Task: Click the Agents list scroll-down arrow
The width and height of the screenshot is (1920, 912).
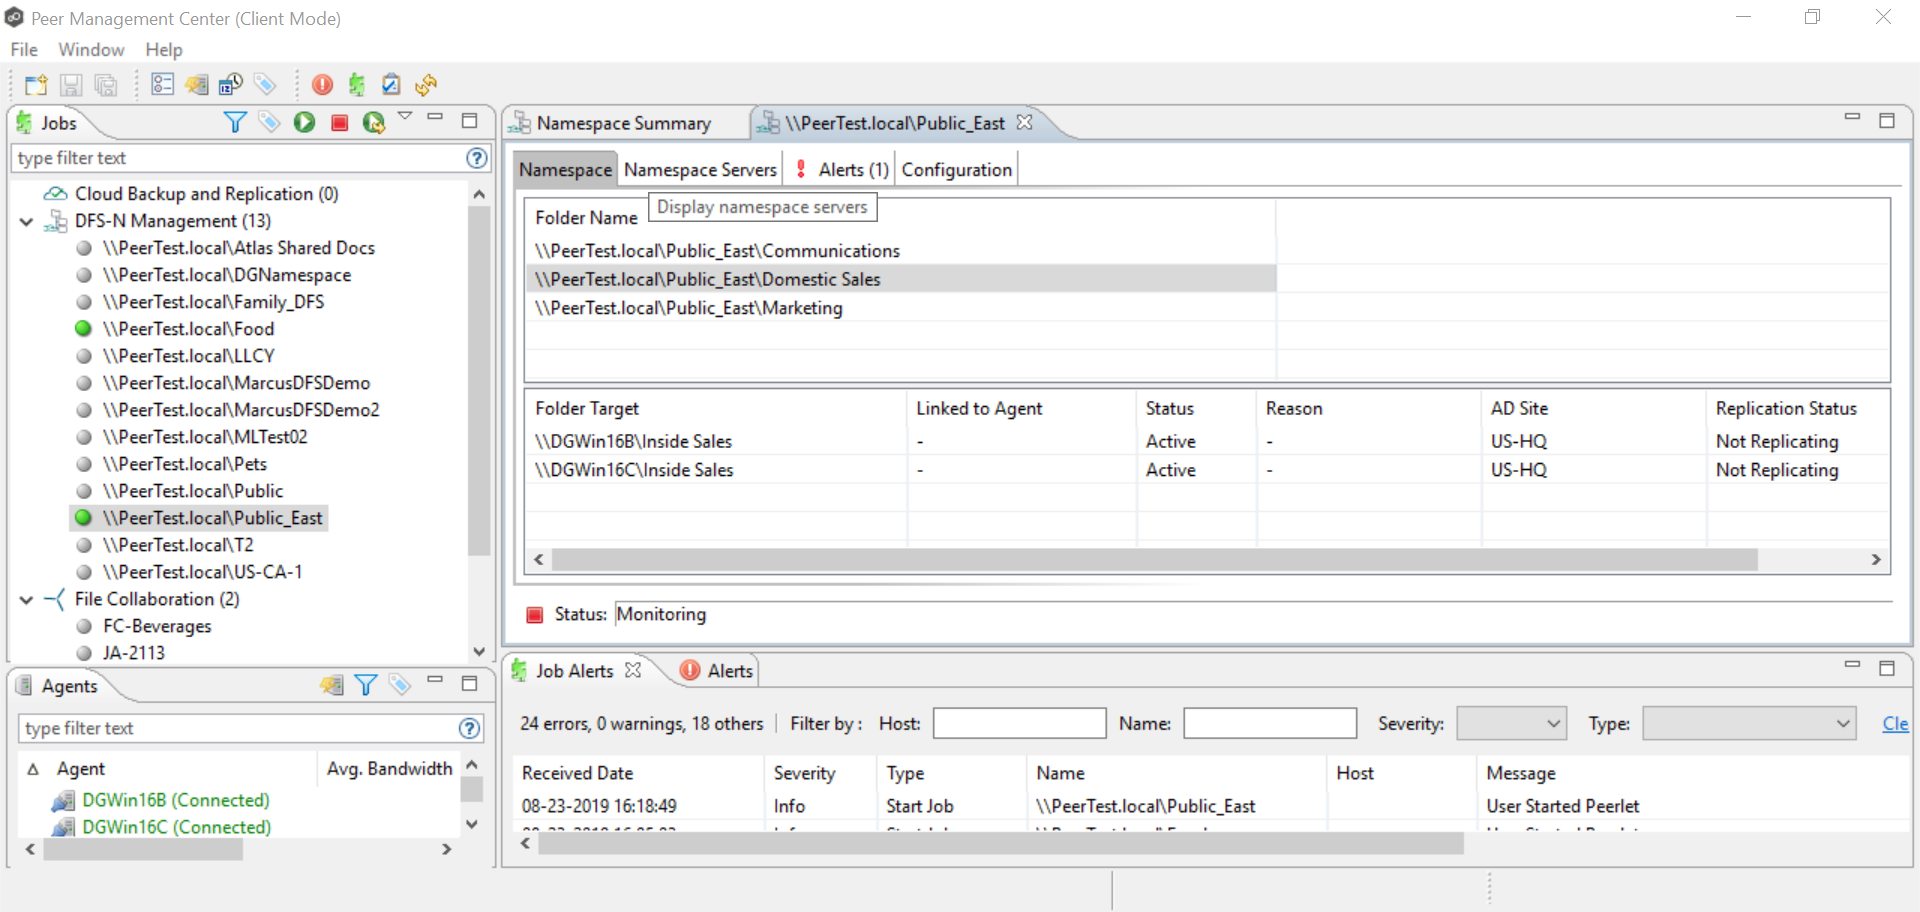Action: pos(472,824)
